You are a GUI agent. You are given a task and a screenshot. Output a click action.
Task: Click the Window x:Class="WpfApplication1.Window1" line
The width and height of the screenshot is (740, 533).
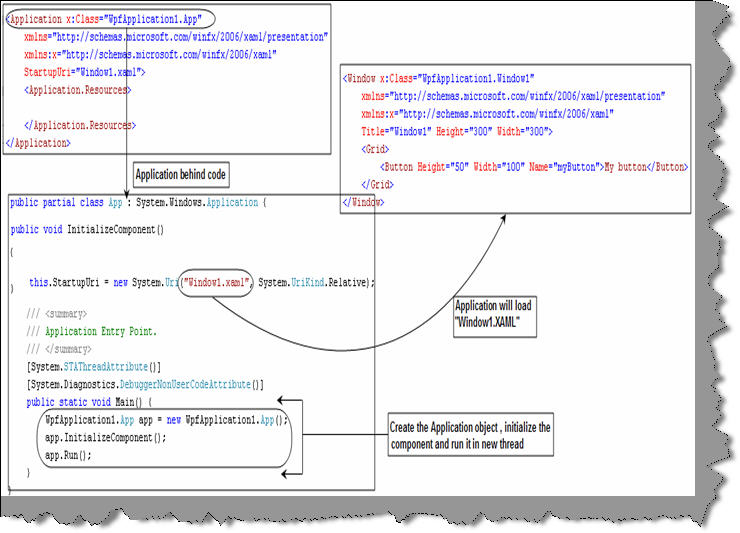point(438,78)
